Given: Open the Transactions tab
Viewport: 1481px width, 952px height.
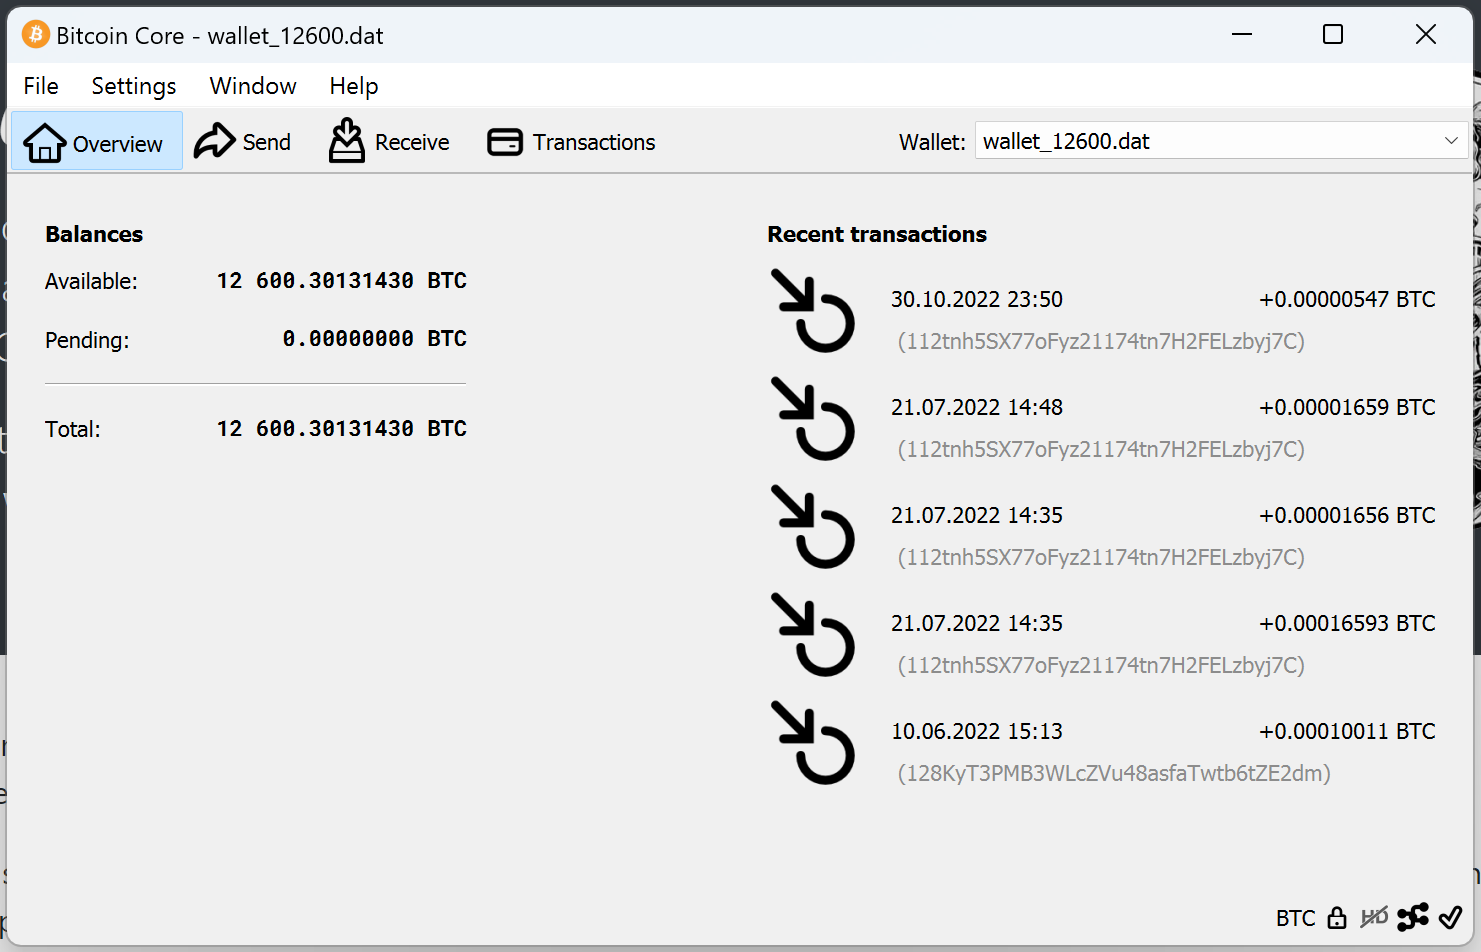Looking at the screenshot, I should [x=571, y=142].
